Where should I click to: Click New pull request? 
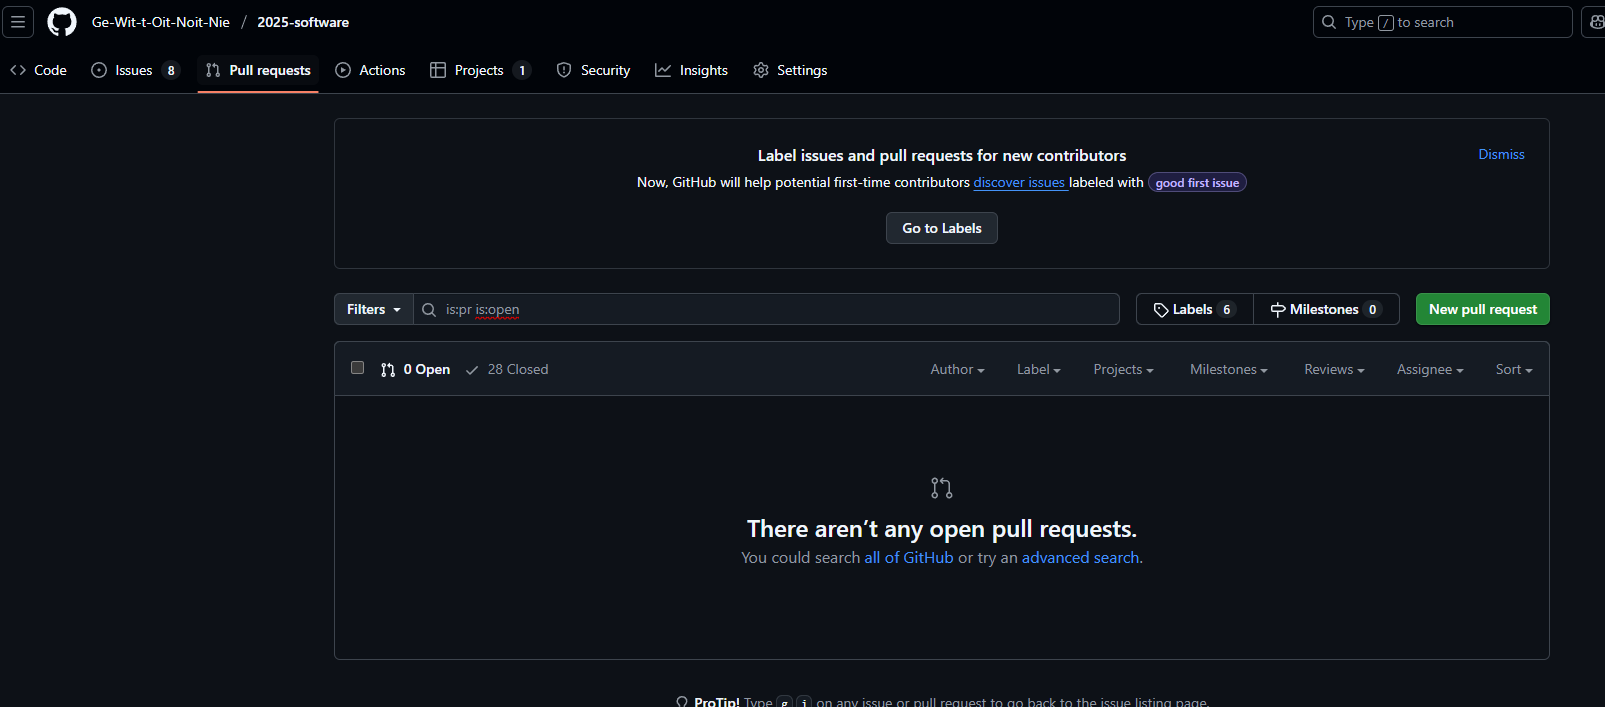click(x=1483, y=309)
